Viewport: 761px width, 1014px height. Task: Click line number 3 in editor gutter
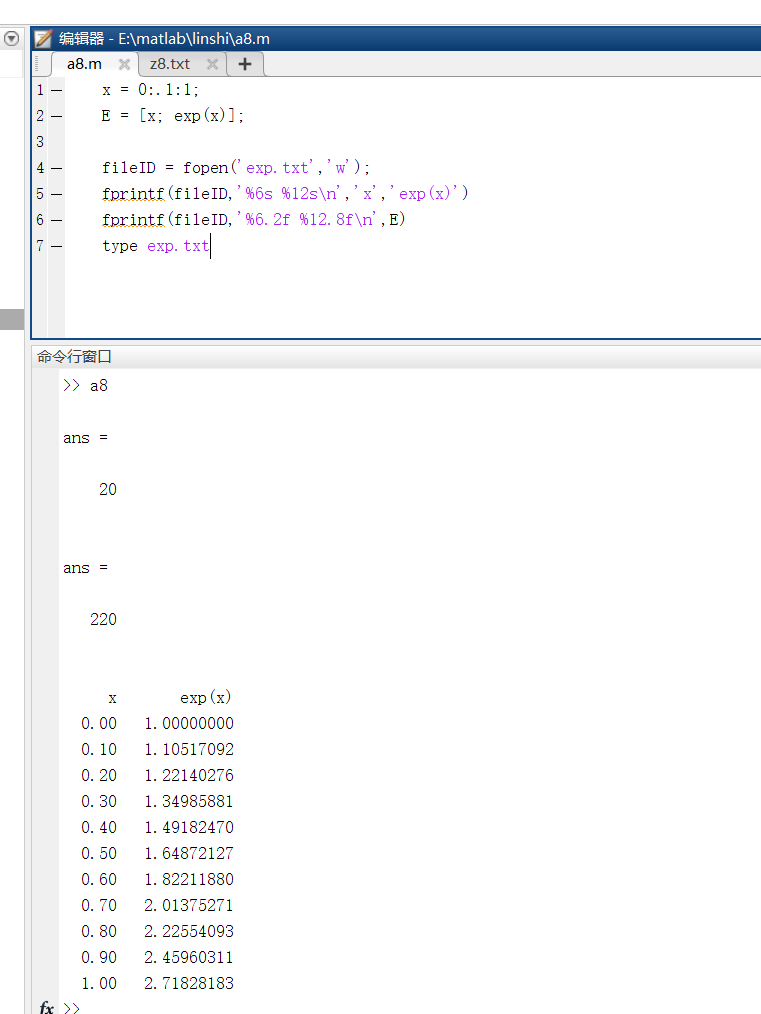pyautogui.click(x=40, y=142)
